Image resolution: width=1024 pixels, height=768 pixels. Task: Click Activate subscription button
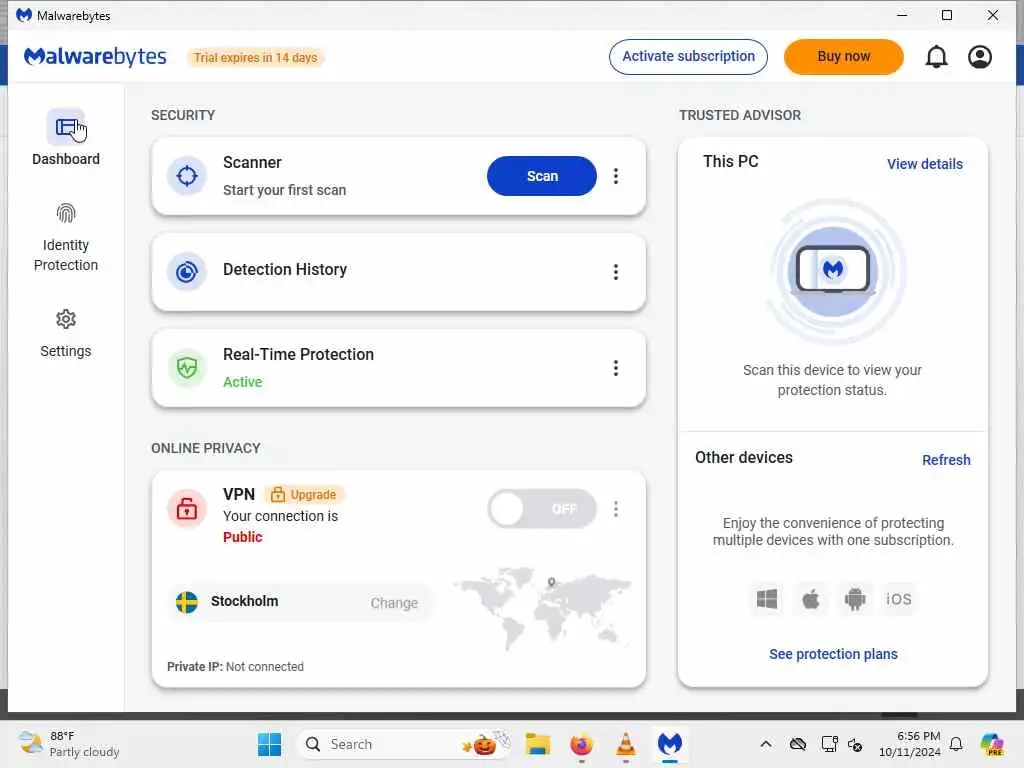[688, 57]
